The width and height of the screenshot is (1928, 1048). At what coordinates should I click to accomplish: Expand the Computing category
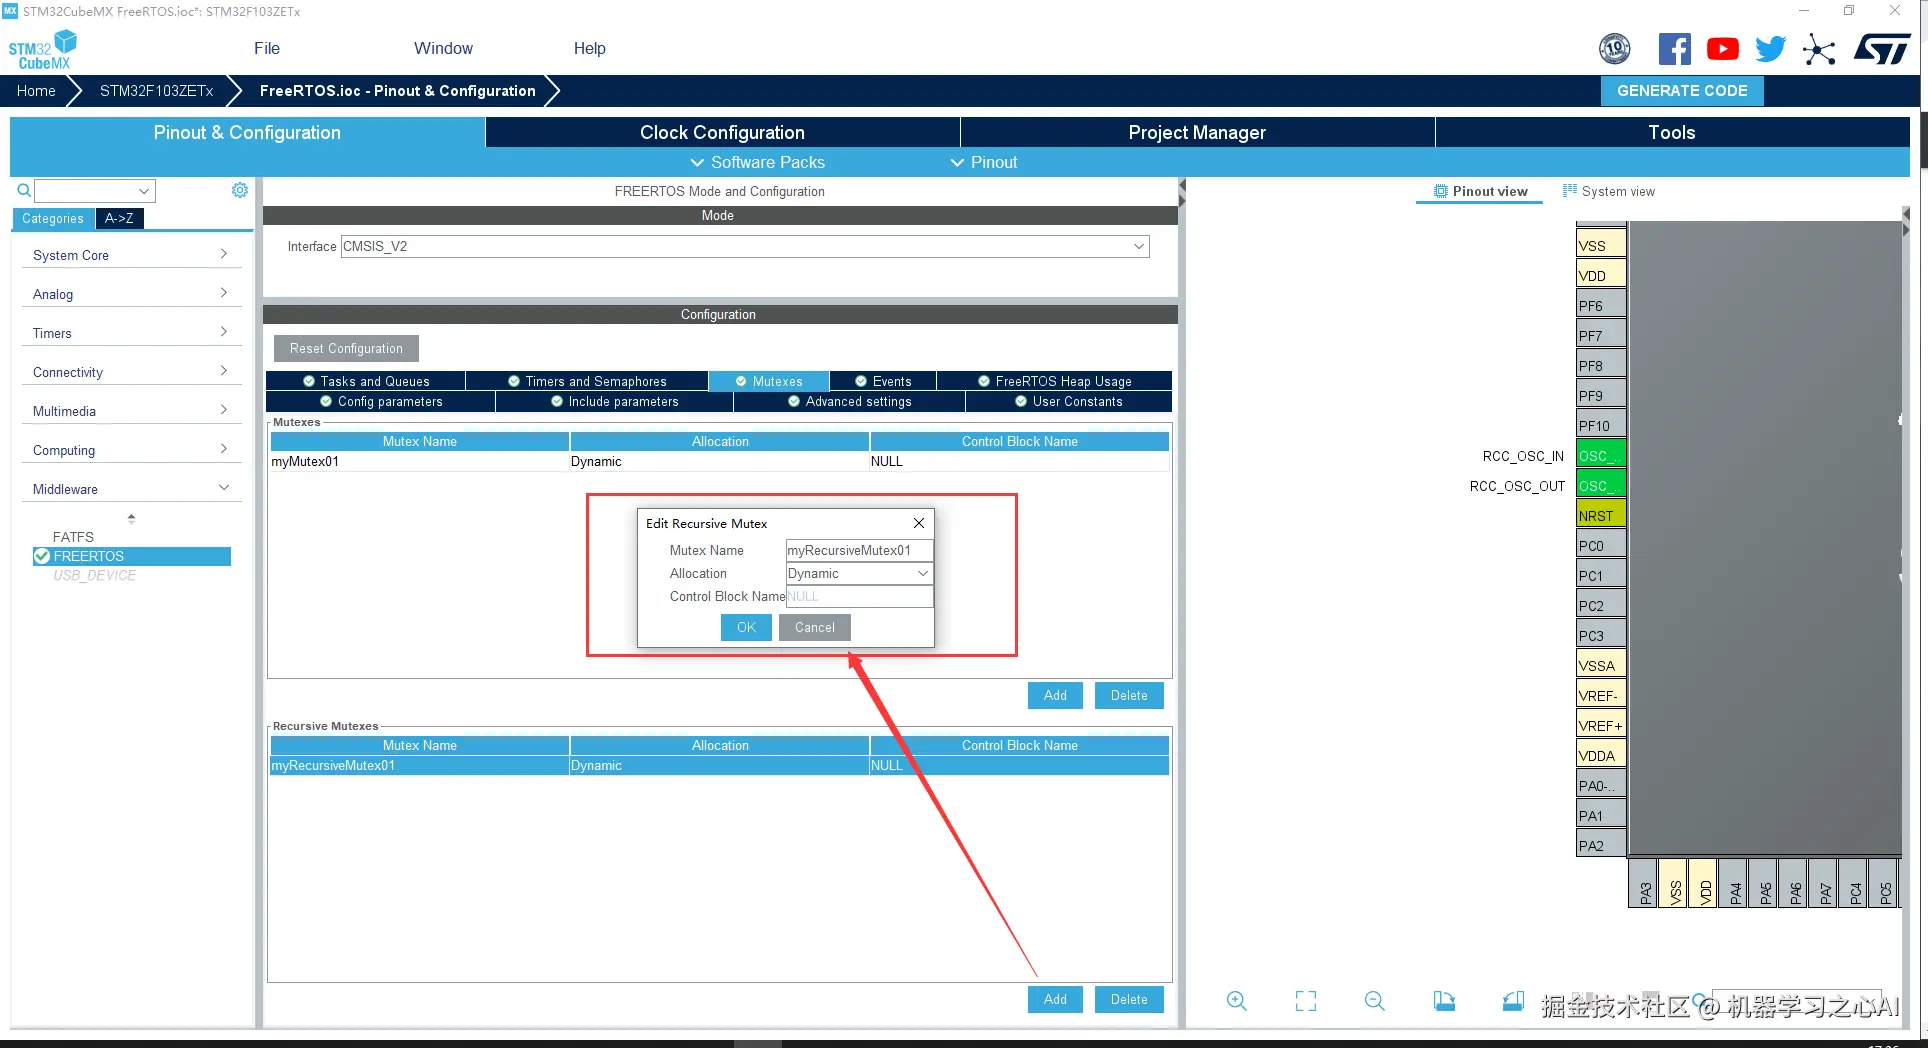tap(131, 450)
